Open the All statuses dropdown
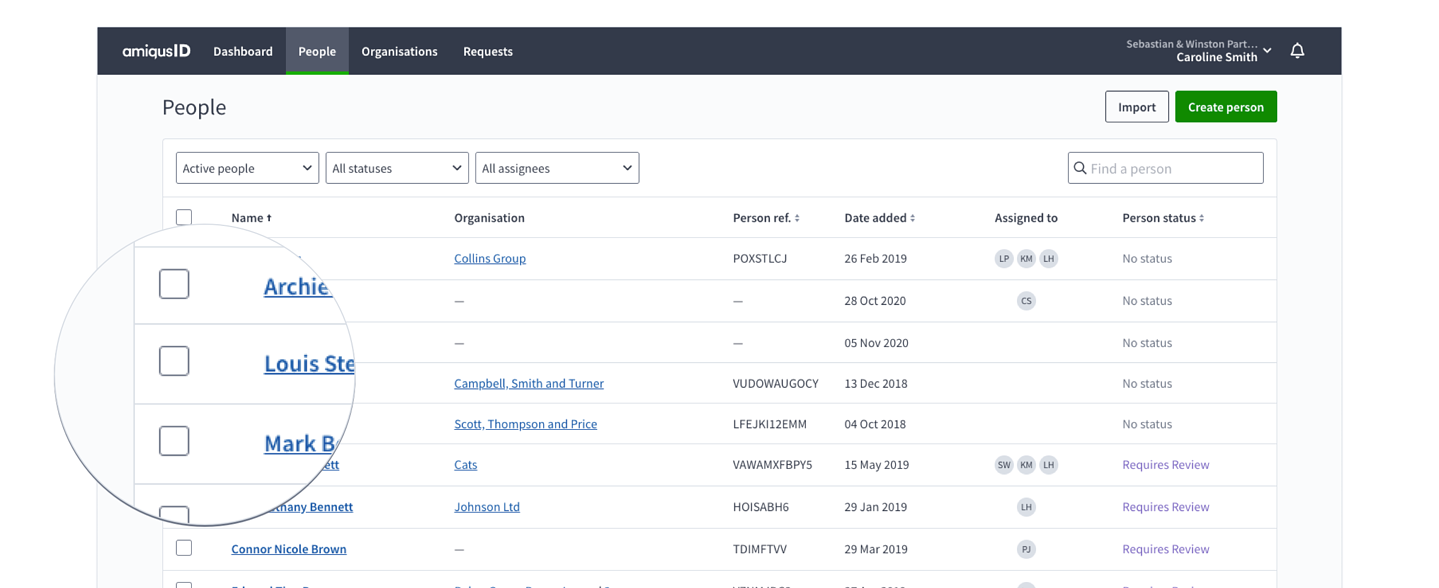Screen dimensions: 1439x588 tap(397, 168)
